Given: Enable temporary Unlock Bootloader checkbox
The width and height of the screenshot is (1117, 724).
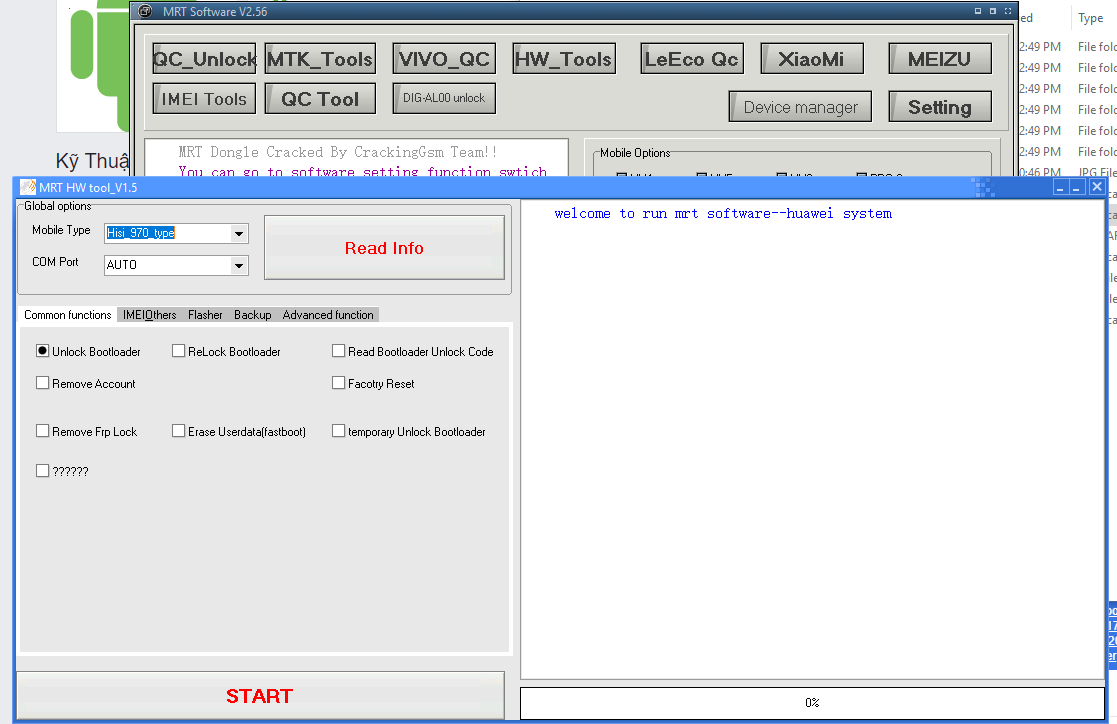Looking at the screenshot, I should click(x=338, y=430).
